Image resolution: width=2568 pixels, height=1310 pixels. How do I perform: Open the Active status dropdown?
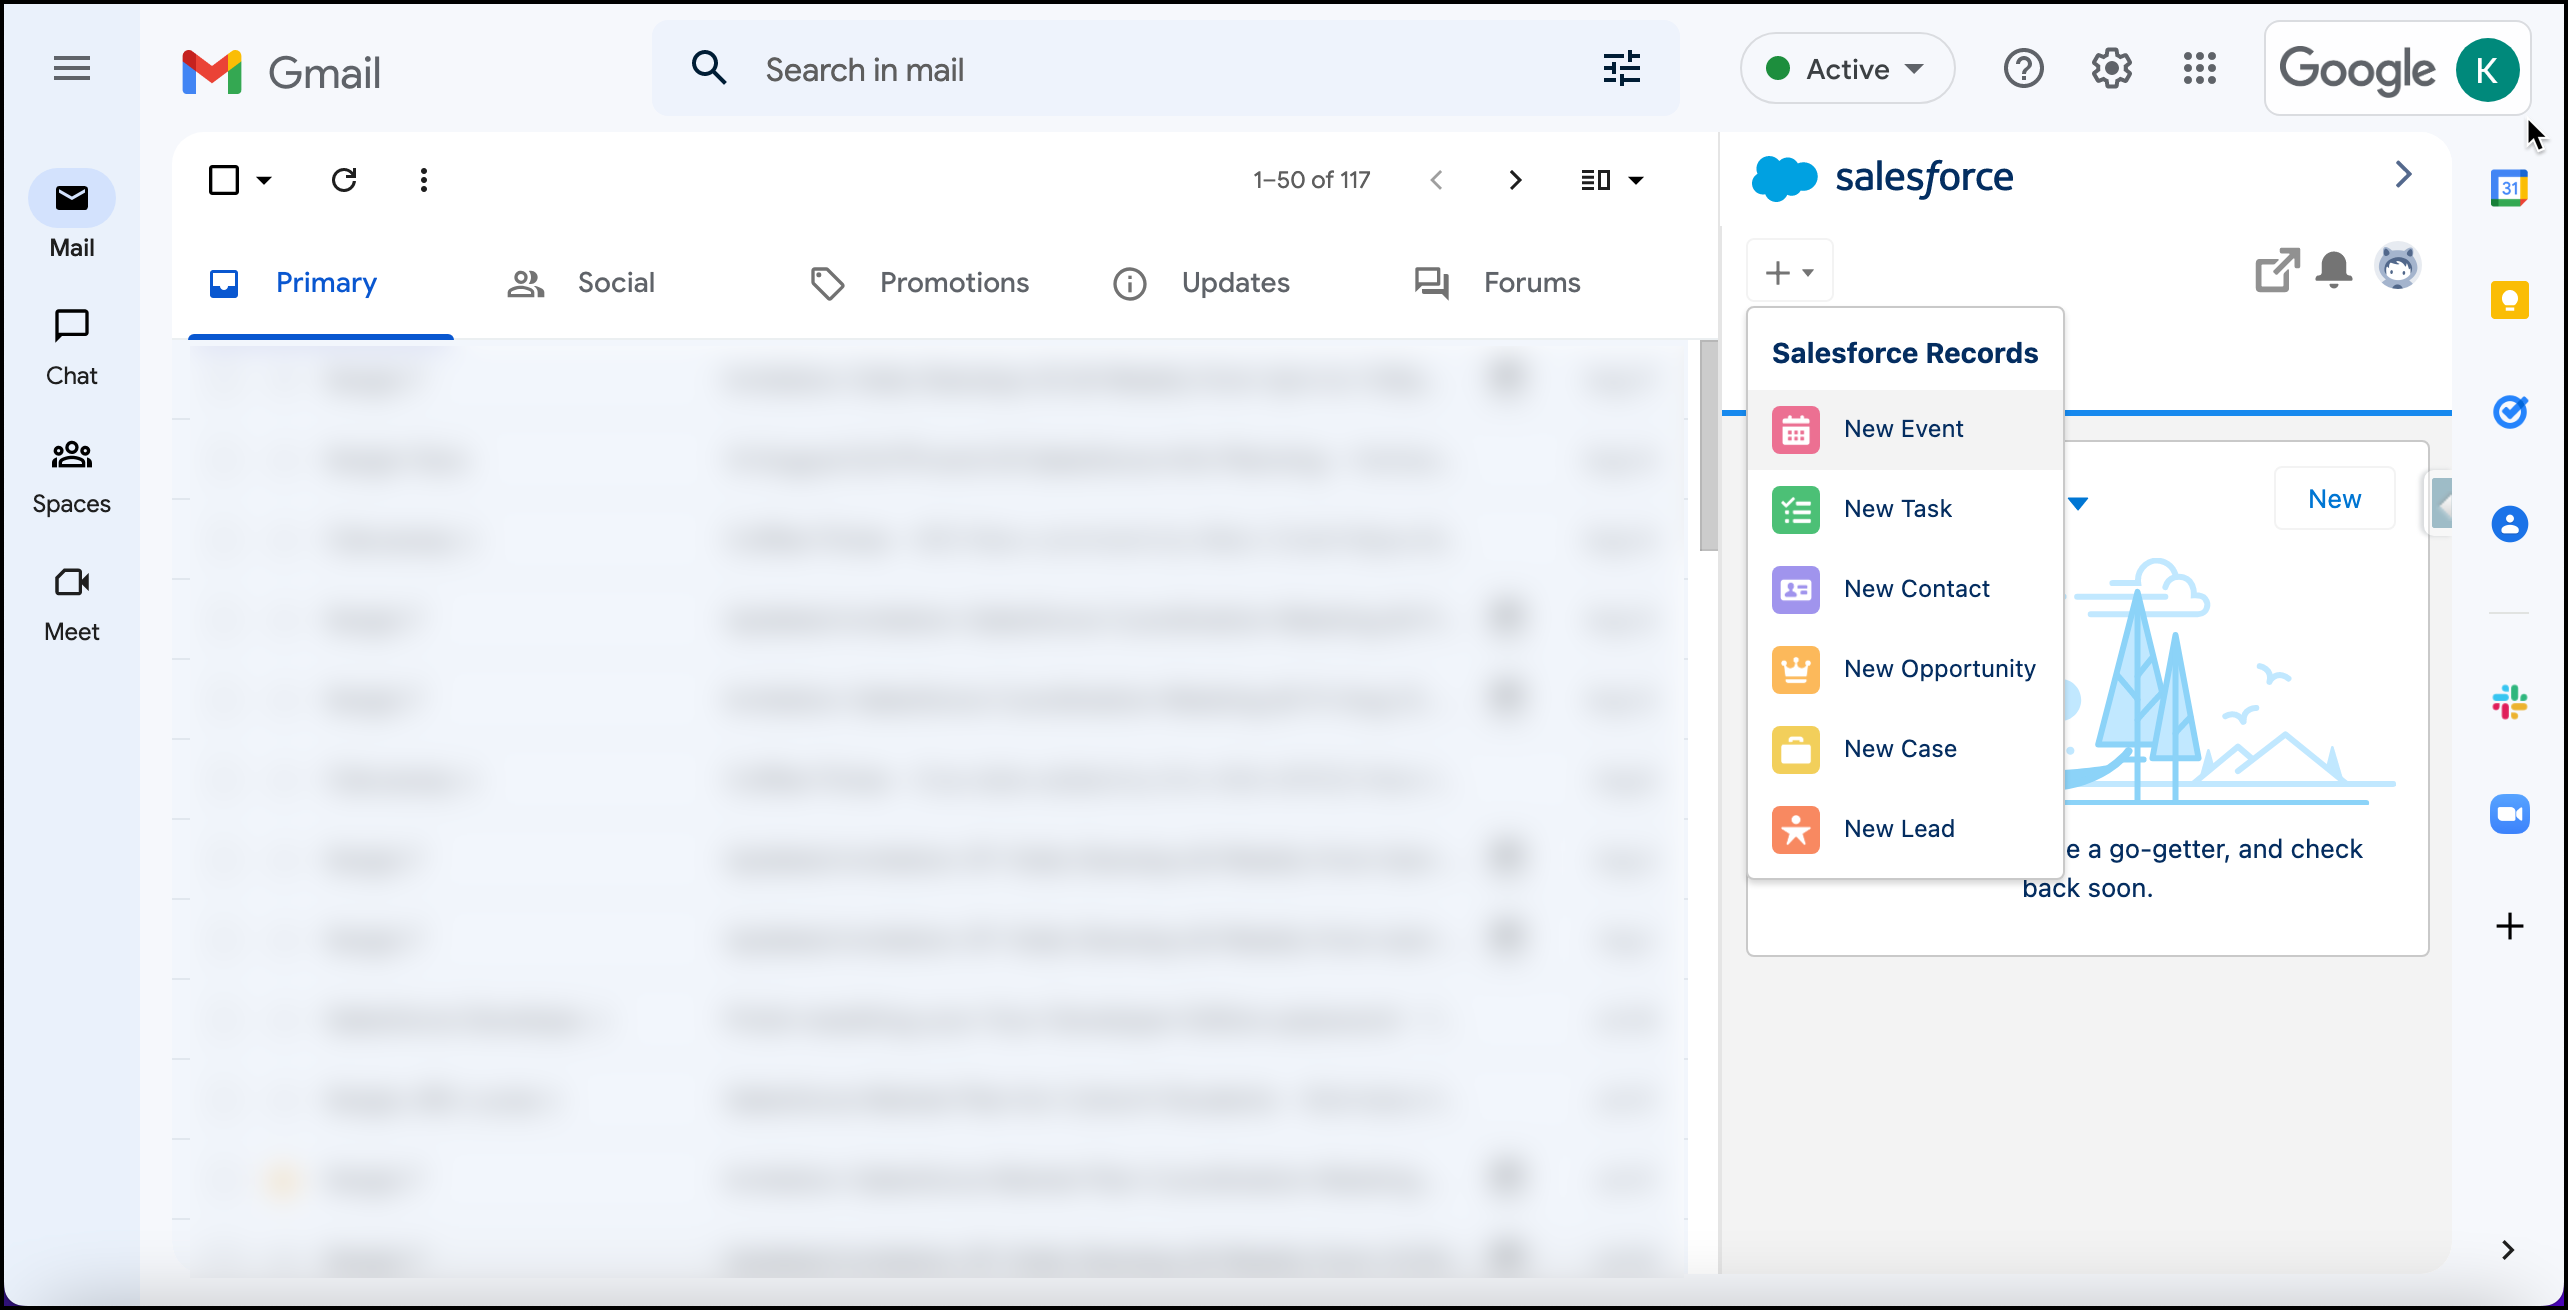point(1847,69)
